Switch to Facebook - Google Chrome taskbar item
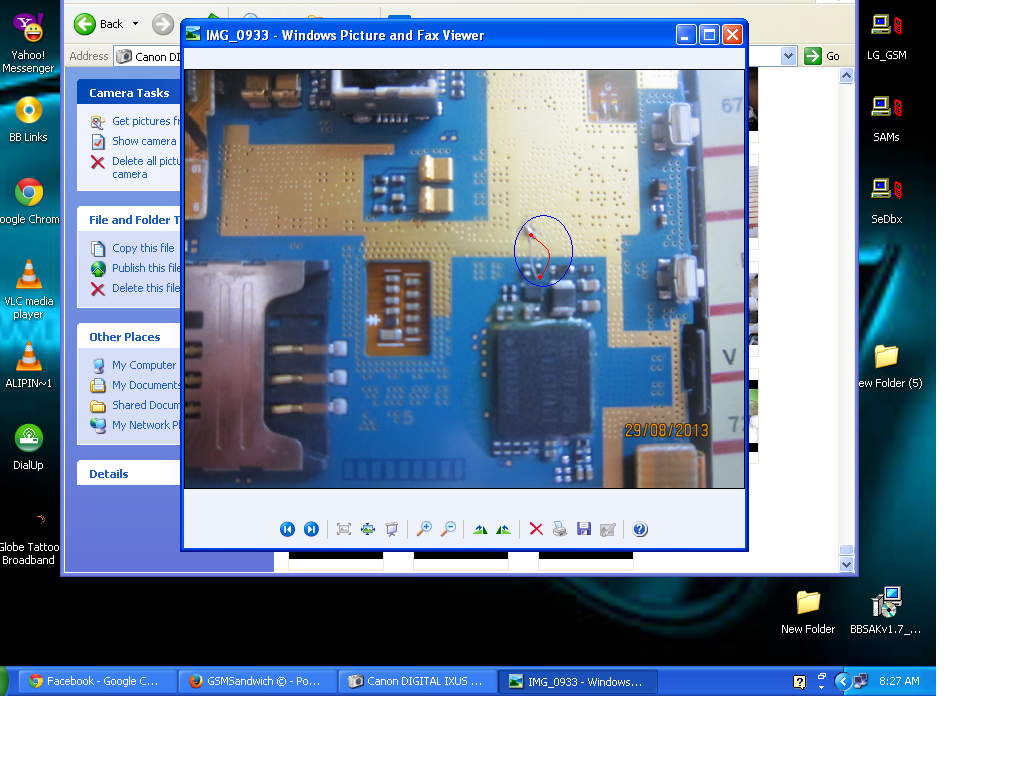 96,681
